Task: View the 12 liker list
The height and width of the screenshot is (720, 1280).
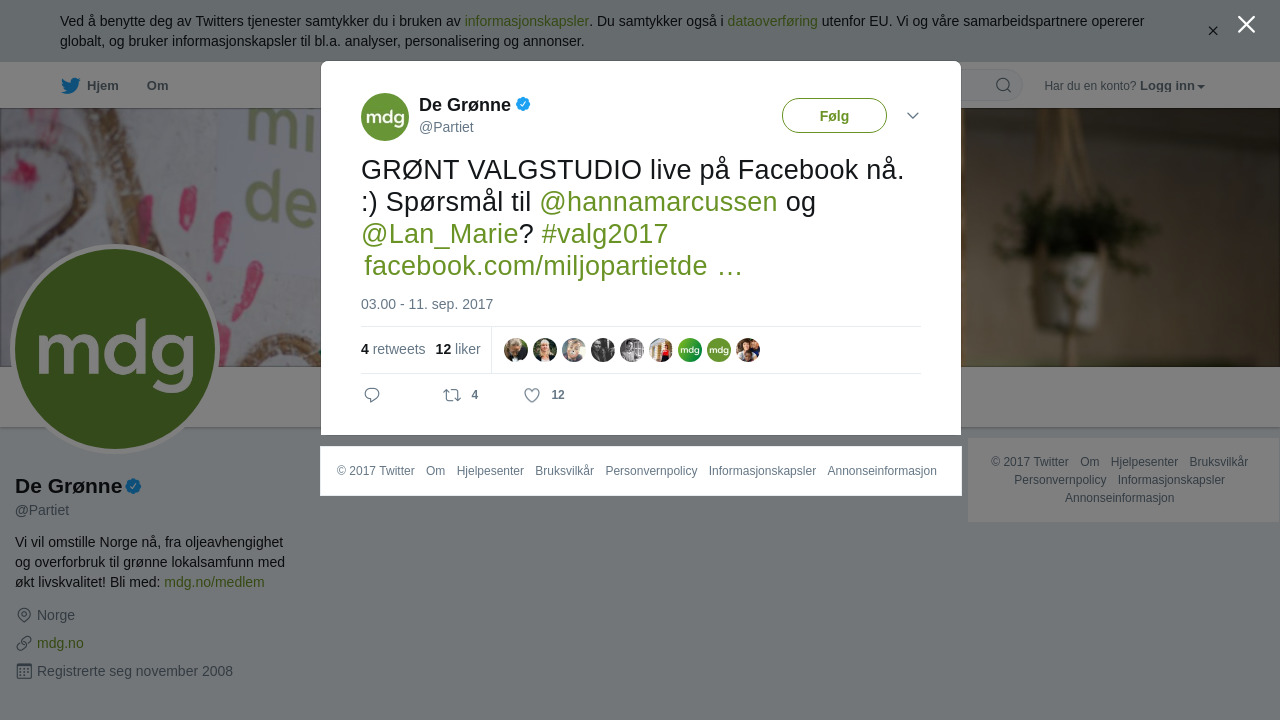Action: click(x=458, y=349)
